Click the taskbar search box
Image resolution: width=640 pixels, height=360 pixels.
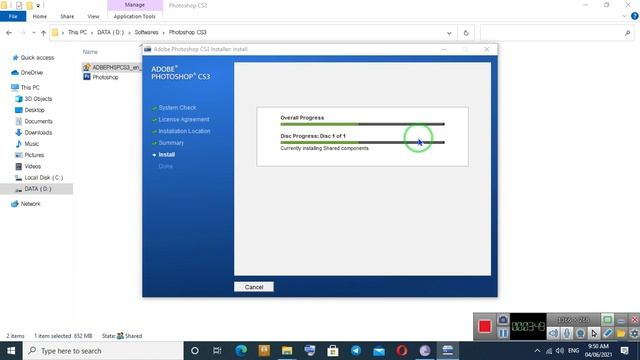tap(103, 351)
